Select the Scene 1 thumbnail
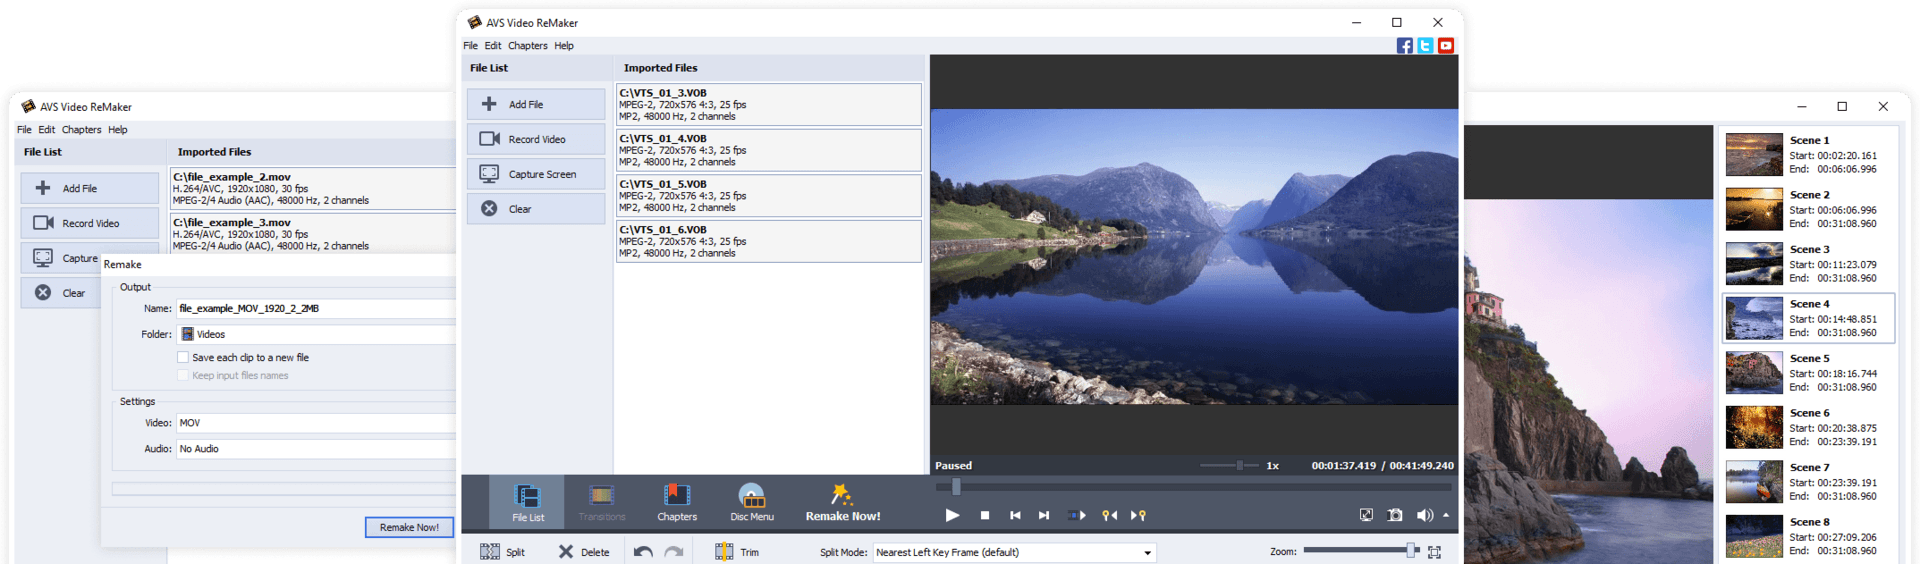This screenshot has width=1920, height=564. [1754, 155]
